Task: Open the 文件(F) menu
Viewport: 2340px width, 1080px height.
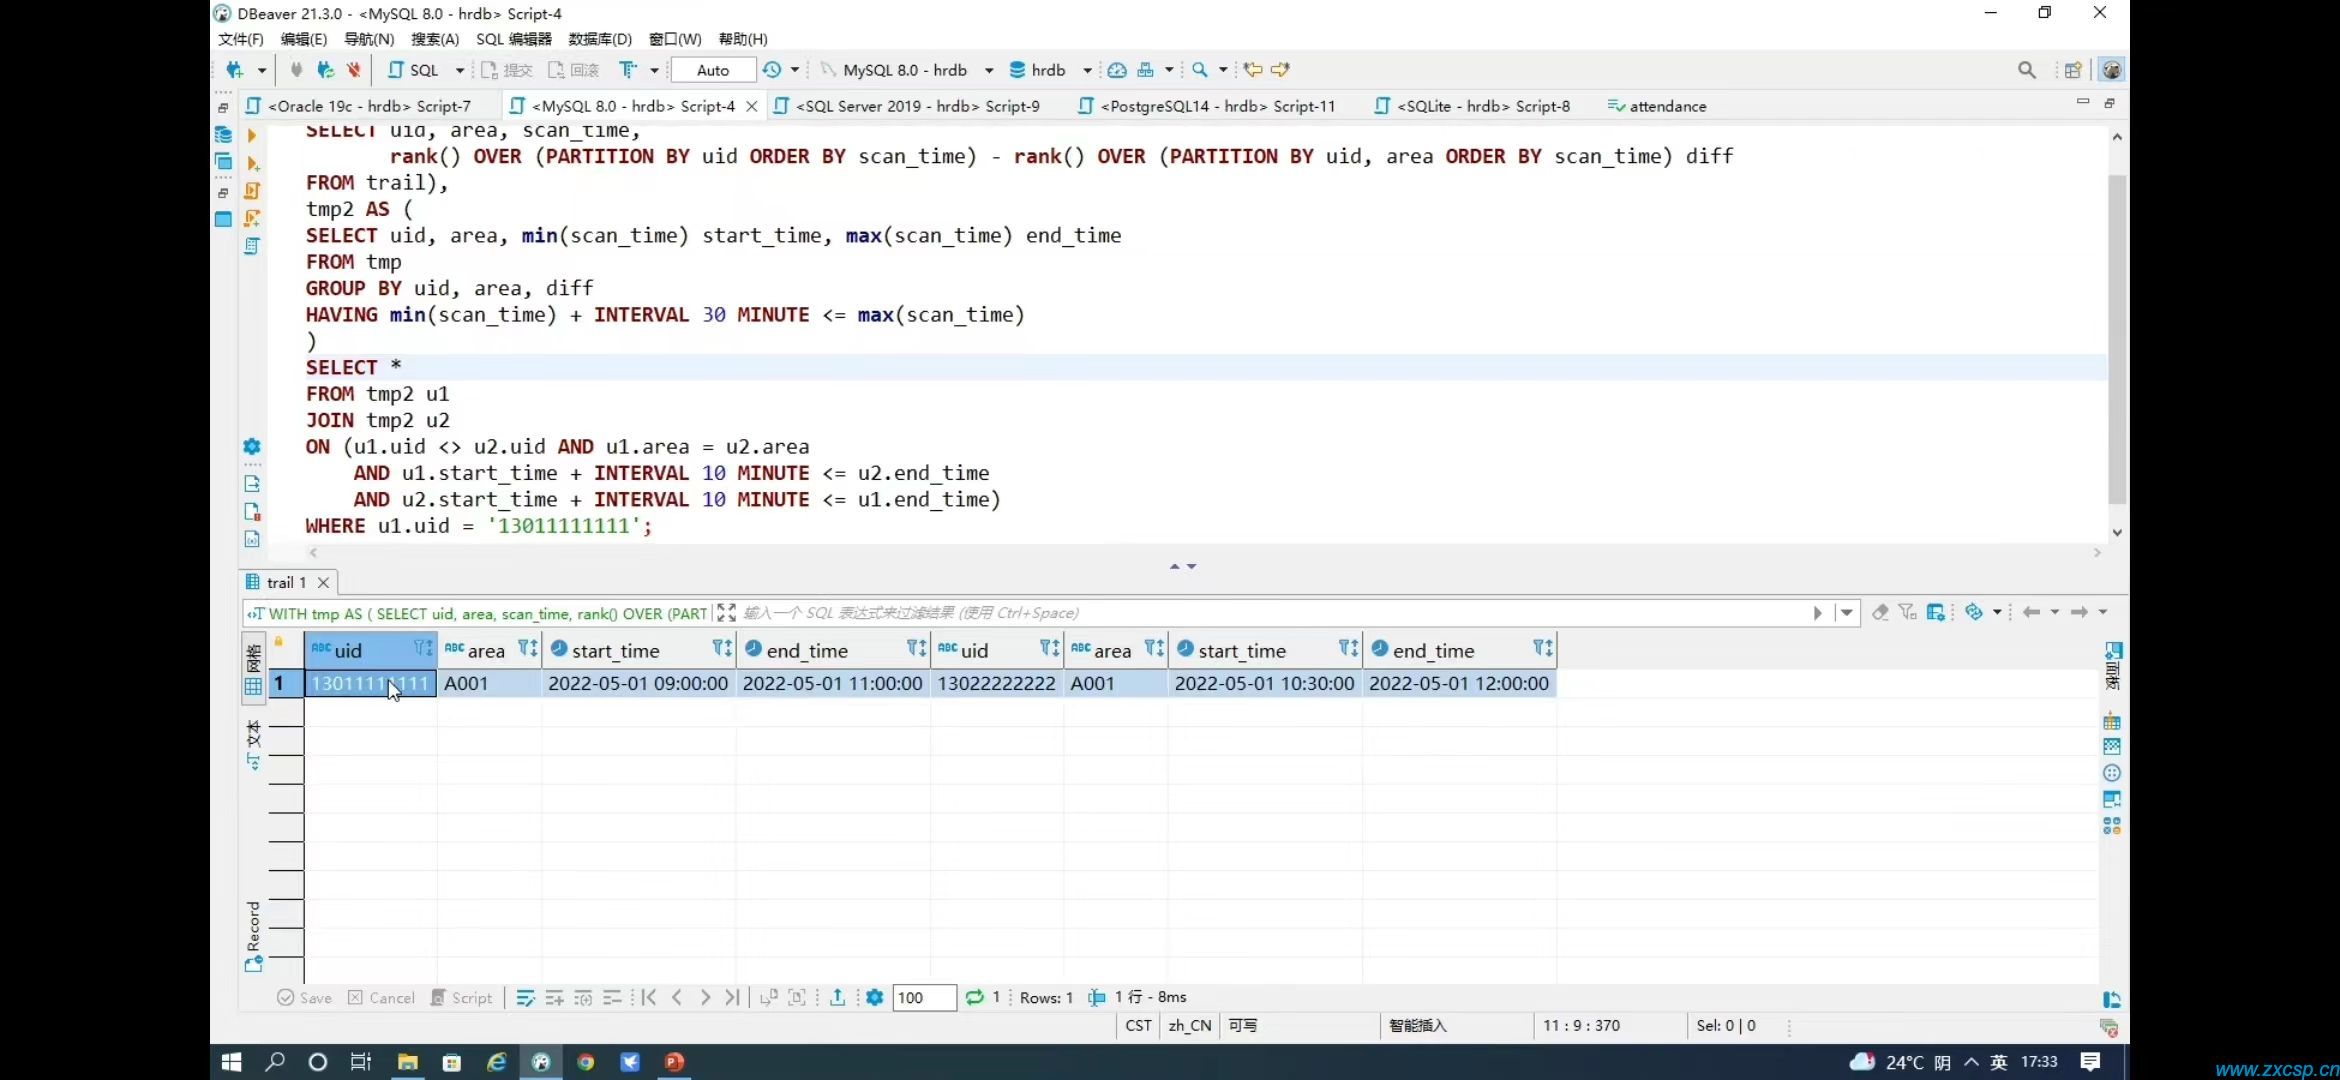Action: tap(240, 39)
